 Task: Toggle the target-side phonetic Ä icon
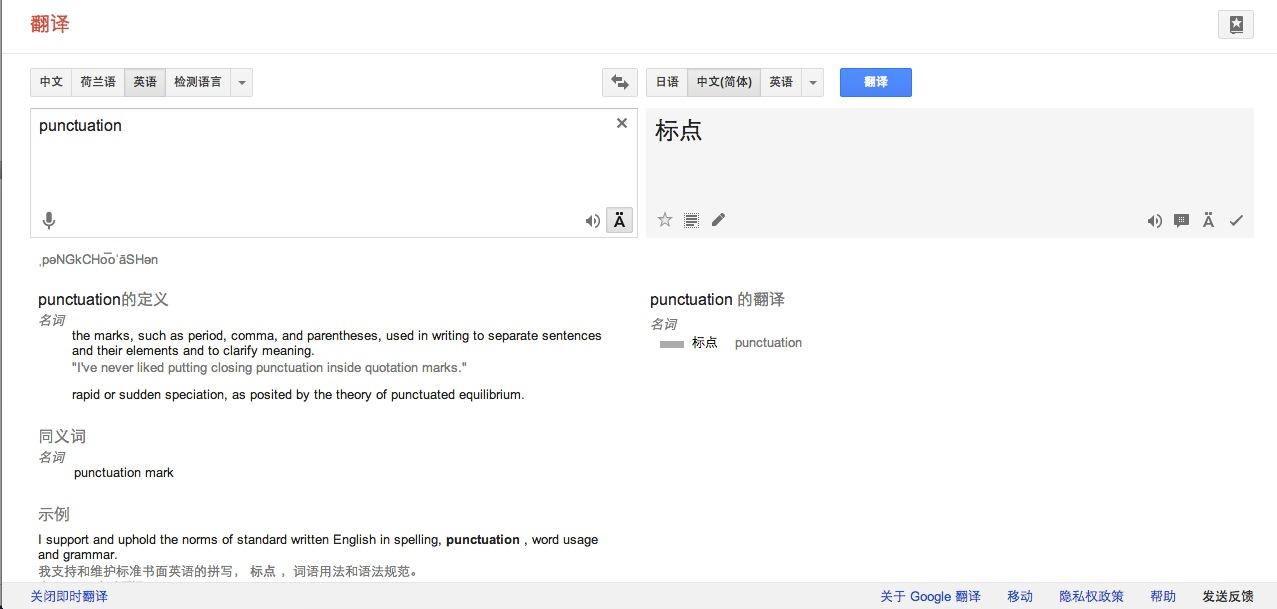[1208, 221]
